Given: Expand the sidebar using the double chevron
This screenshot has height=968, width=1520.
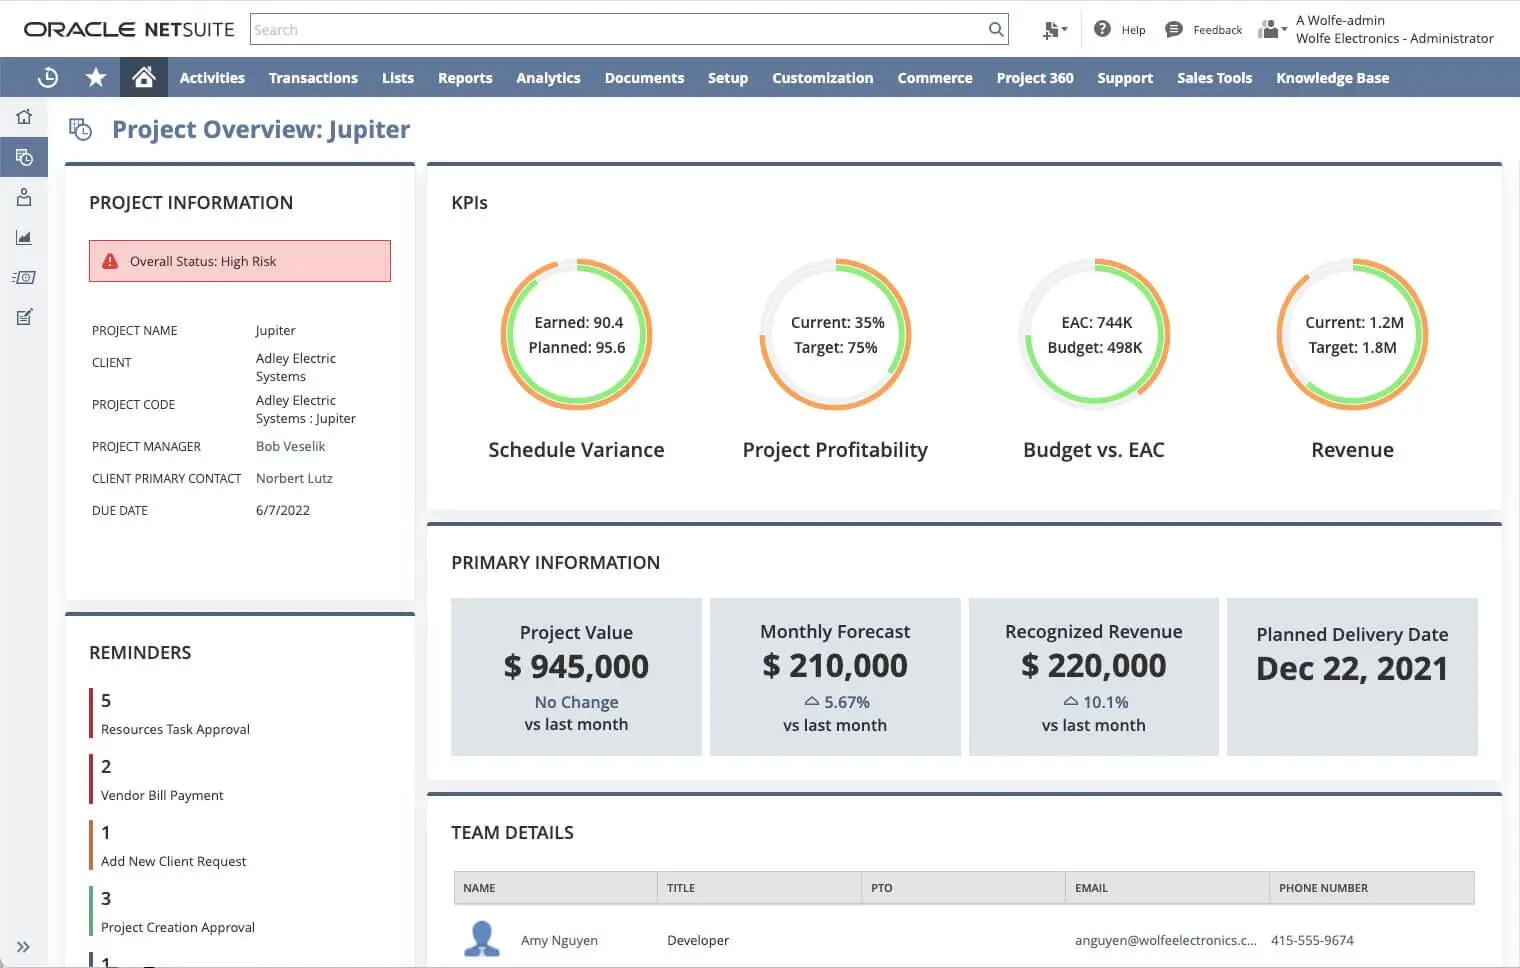Looking at the screenshot, I should [x=24, y=946].
